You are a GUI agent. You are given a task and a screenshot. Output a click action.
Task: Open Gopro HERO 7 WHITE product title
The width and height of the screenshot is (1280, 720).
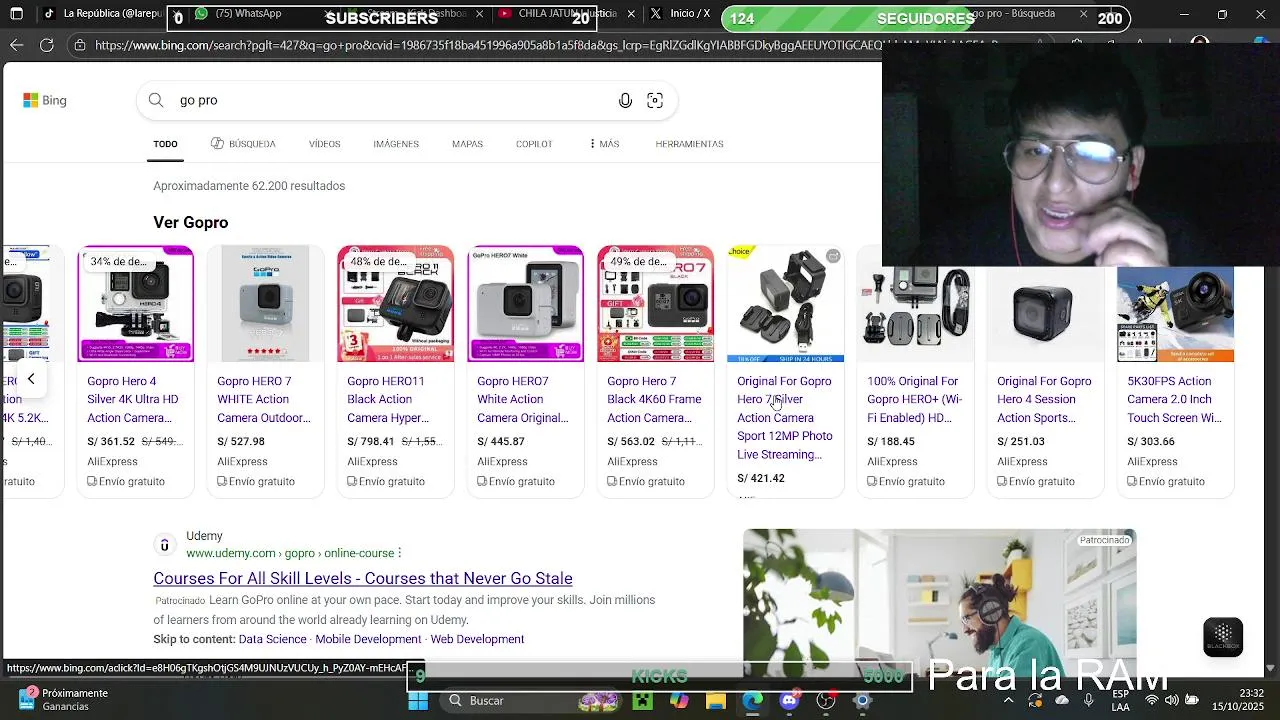pos(265,399)
